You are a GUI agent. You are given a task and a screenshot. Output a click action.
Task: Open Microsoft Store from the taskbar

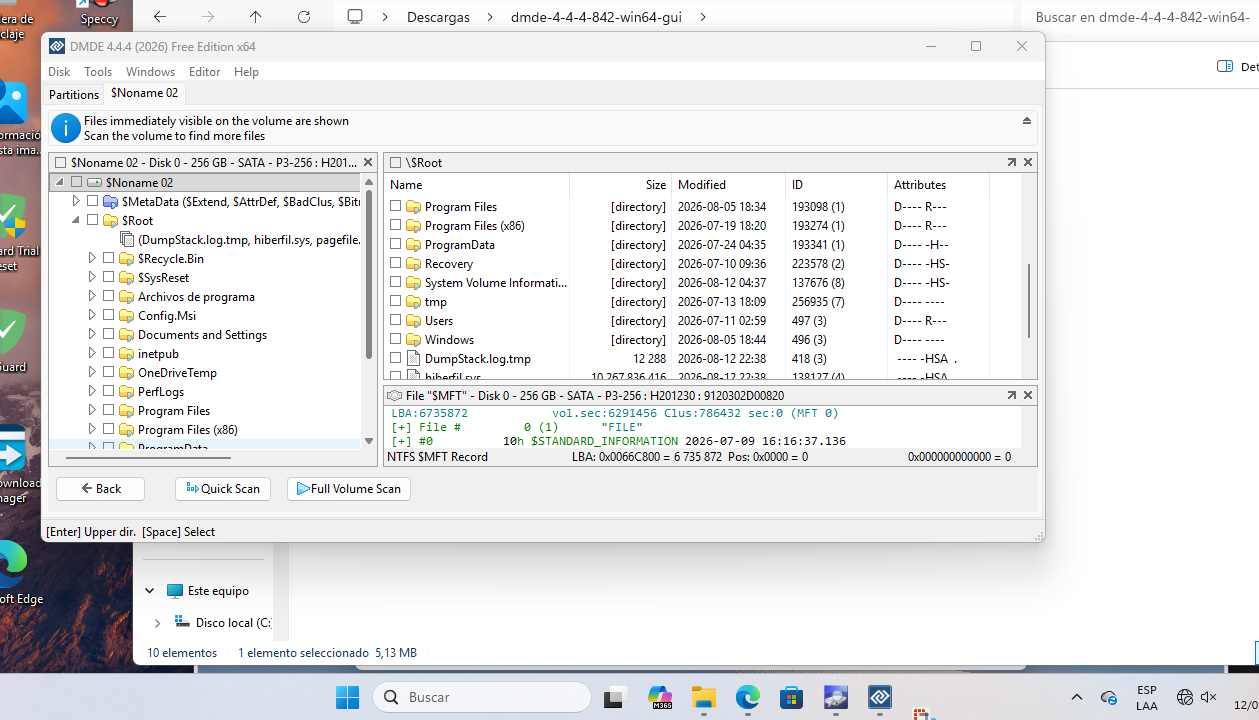(x=792, y=697)
